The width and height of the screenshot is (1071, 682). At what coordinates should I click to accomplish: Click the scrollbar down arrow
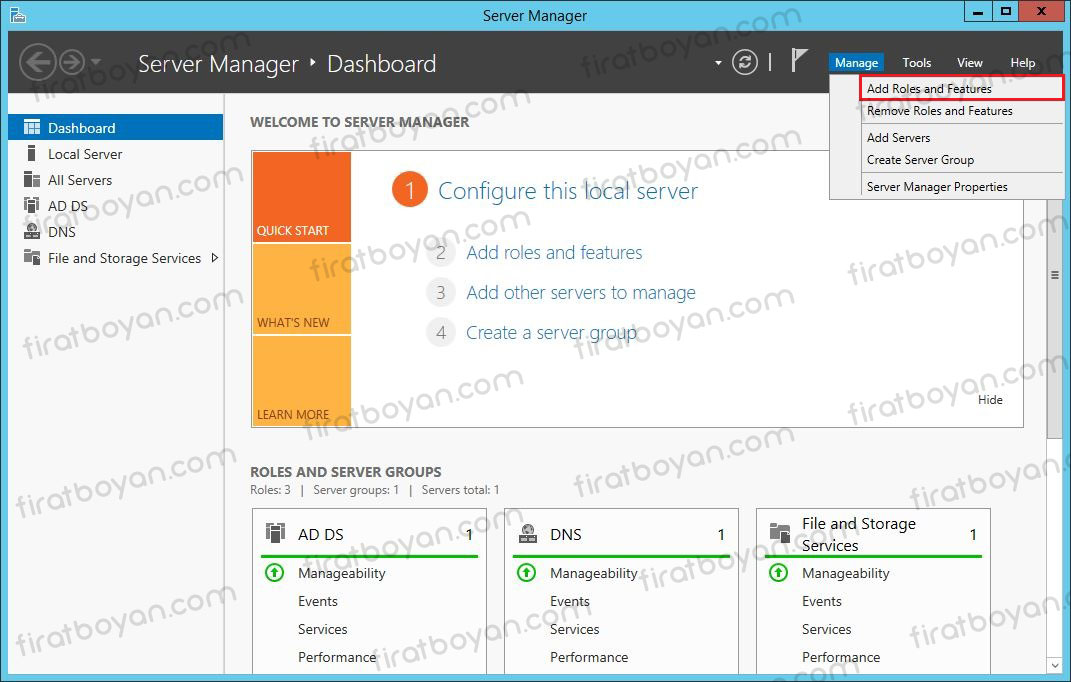click(x=1055, y=664)
